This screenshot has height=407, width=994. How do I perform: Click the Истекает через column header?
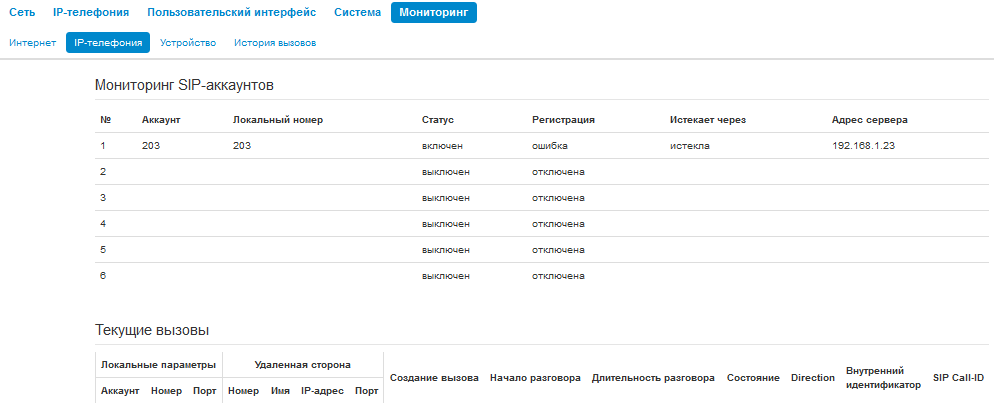coord(708,120)
